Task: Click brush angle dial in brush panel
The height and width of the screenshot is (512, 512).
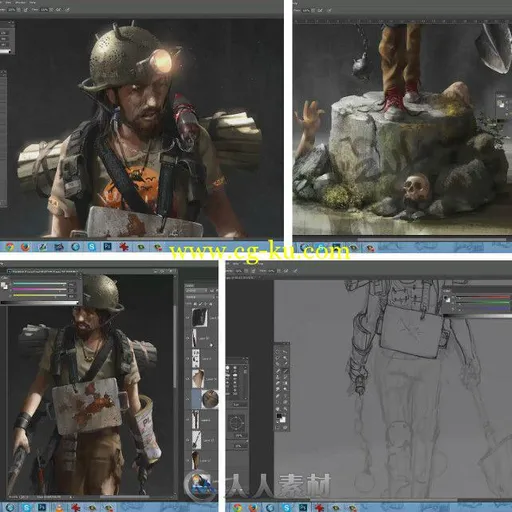Action: (236, 423)
